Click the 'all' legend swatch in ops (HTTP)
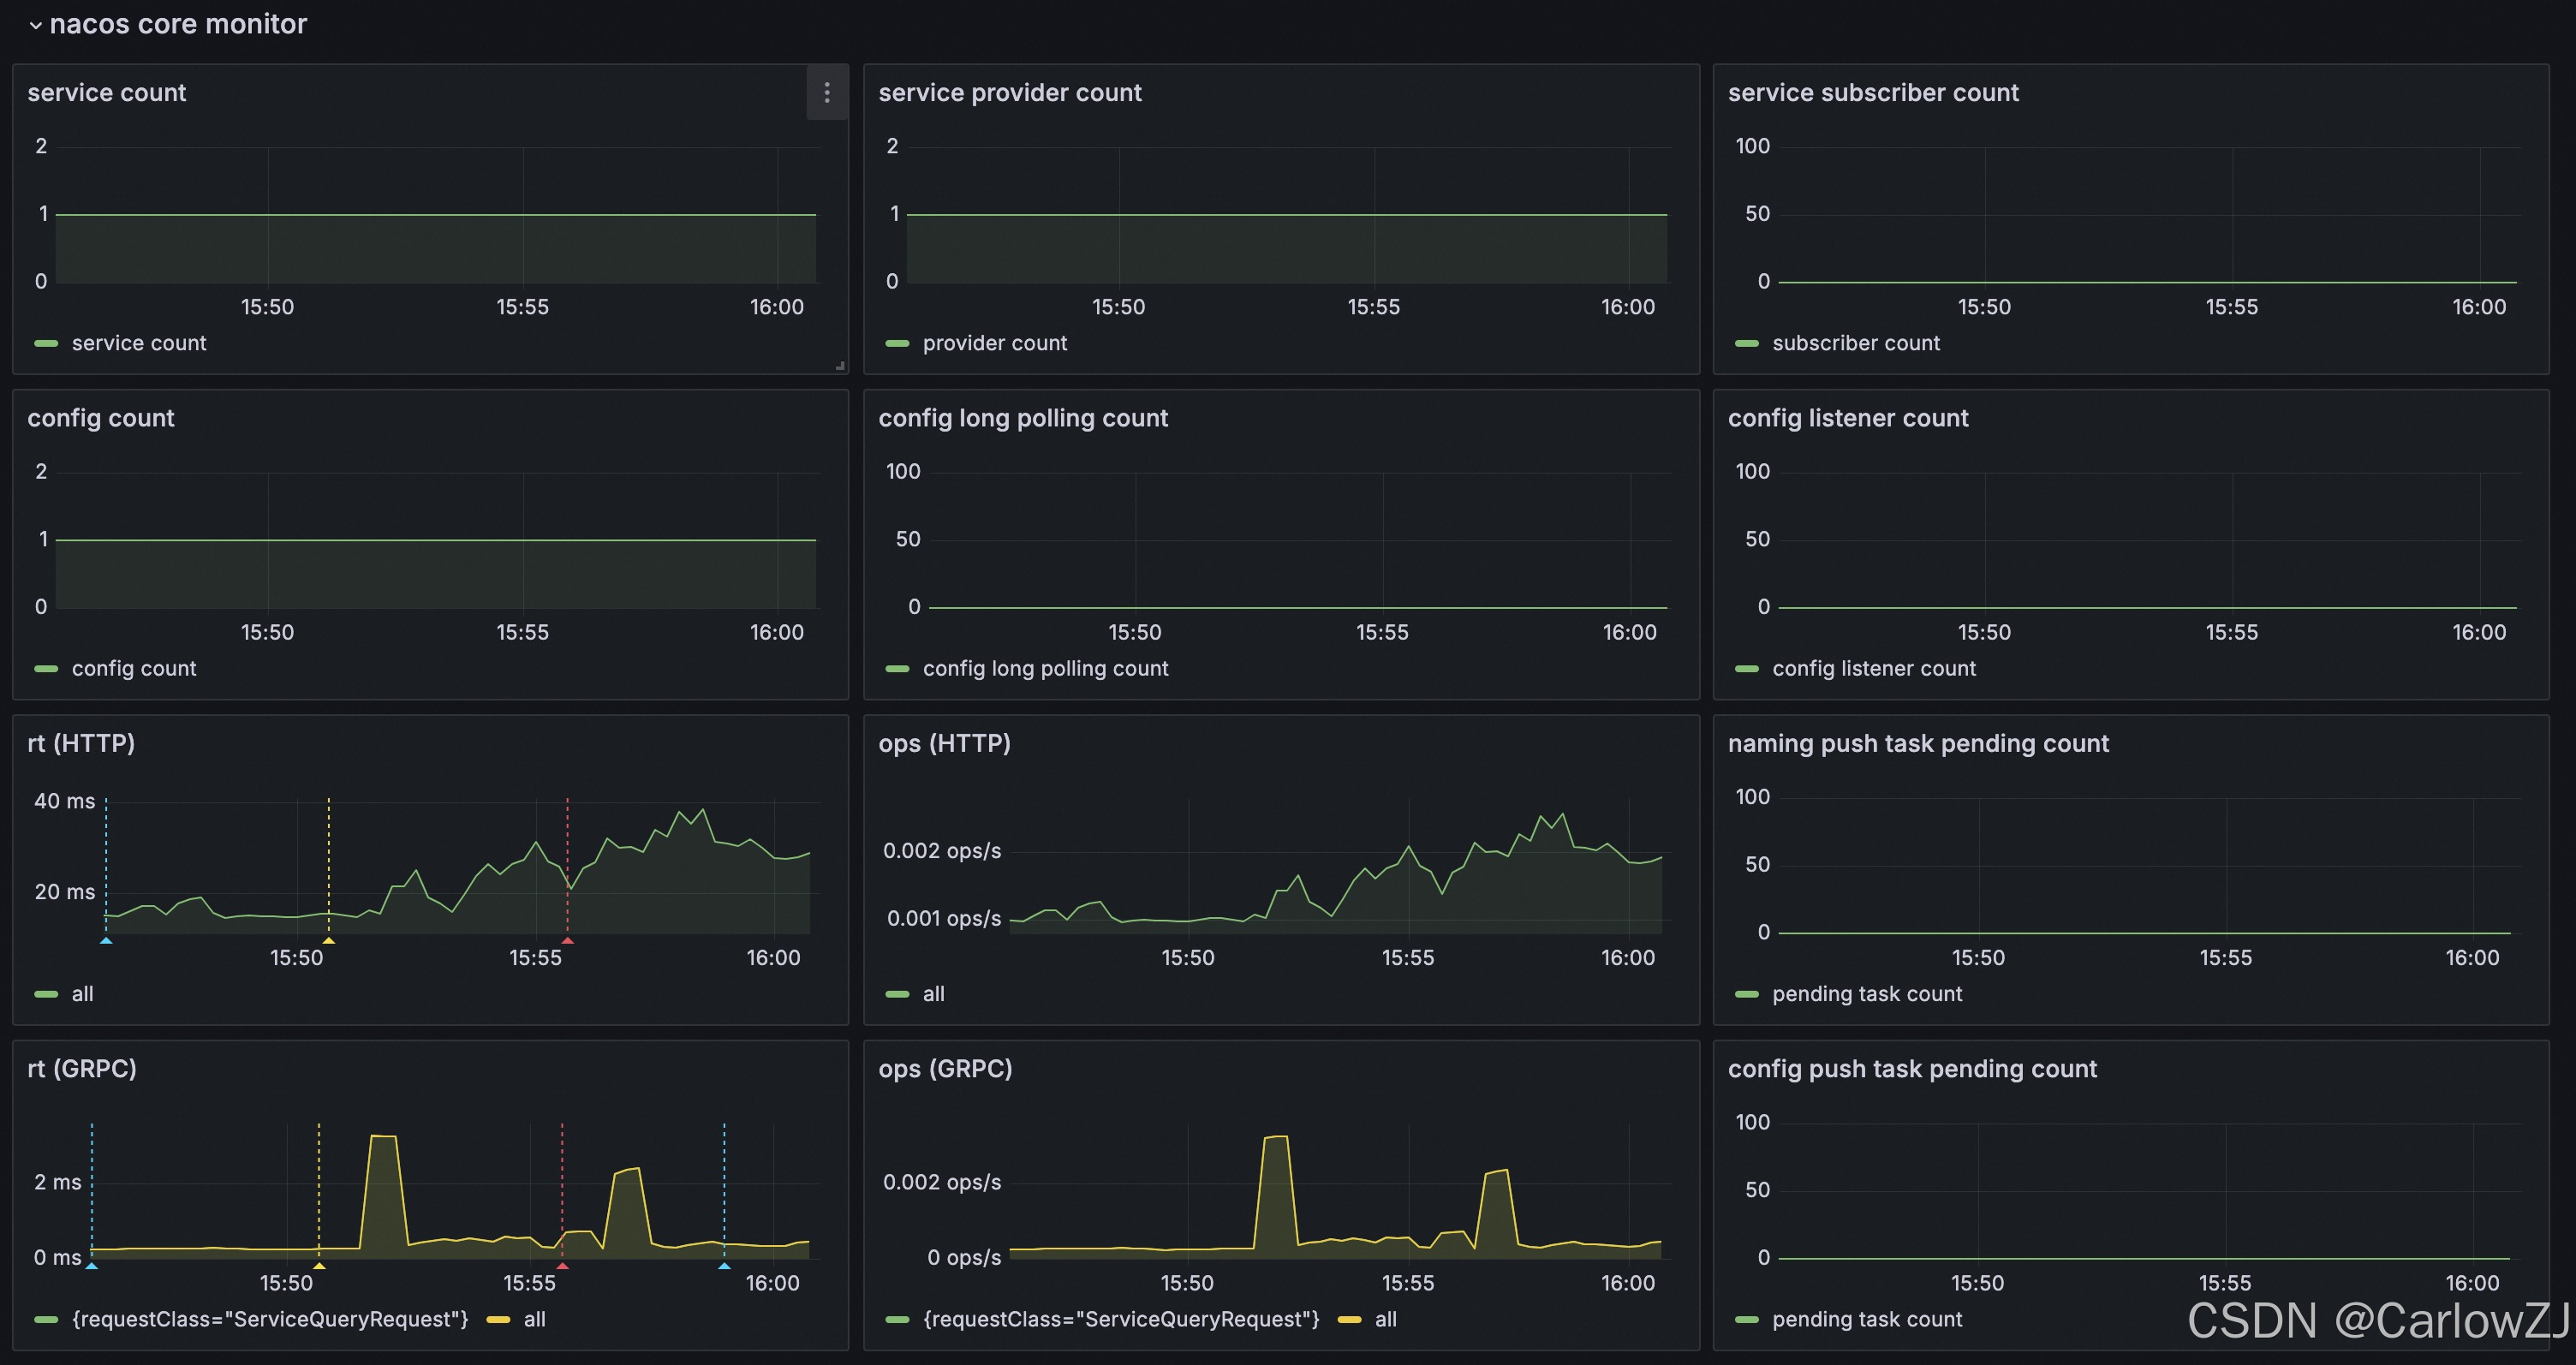Viewport: 2576px width, 1365px height. click(897, 994)
